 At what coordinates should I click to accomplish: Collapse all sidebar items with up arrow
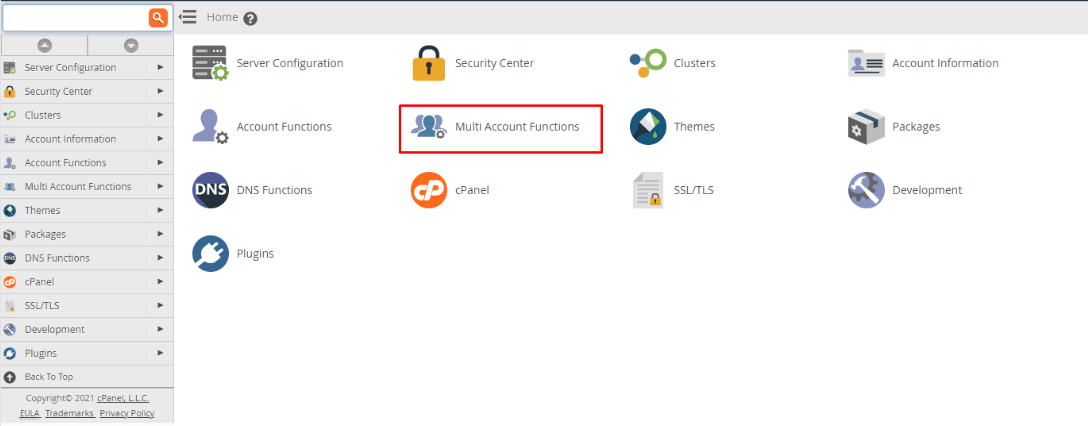44,45
